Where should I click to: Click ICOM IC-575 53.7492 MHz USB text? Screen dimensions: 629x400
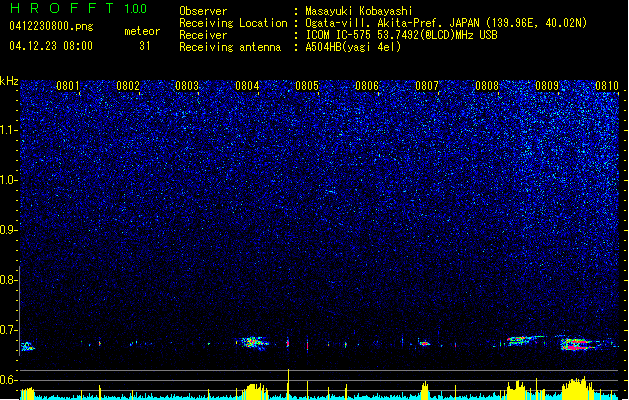(x=401, y=35)
